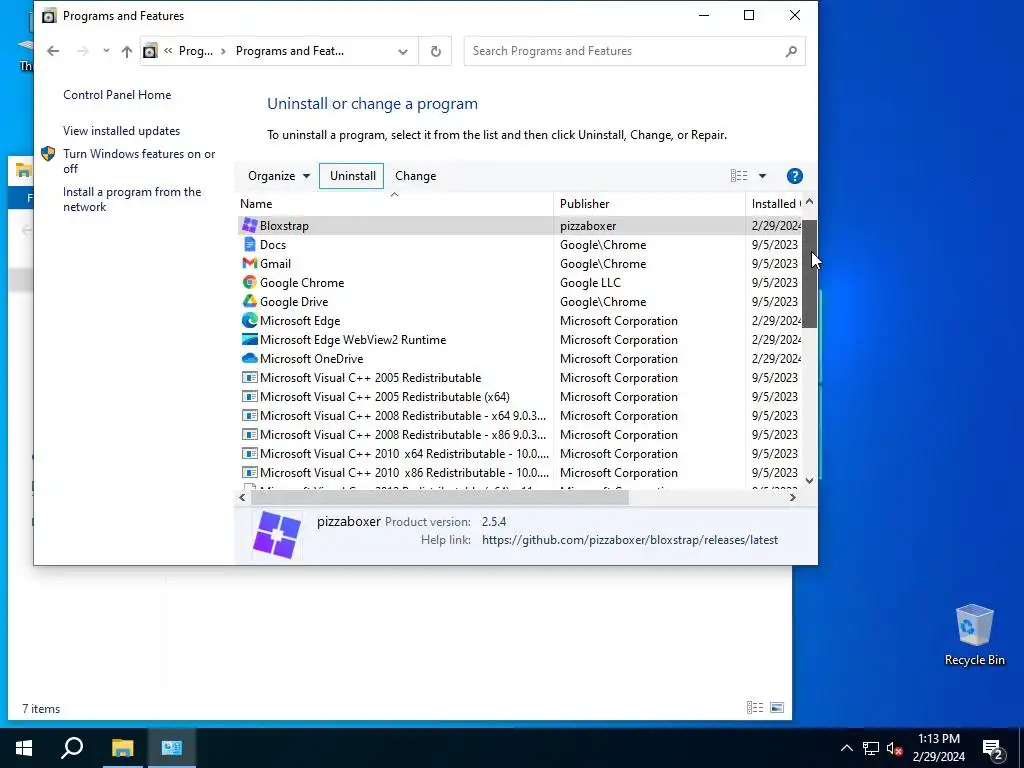
Task: Open Control Panel Home link
Action: pyautogui.click(x=117, y=95)
